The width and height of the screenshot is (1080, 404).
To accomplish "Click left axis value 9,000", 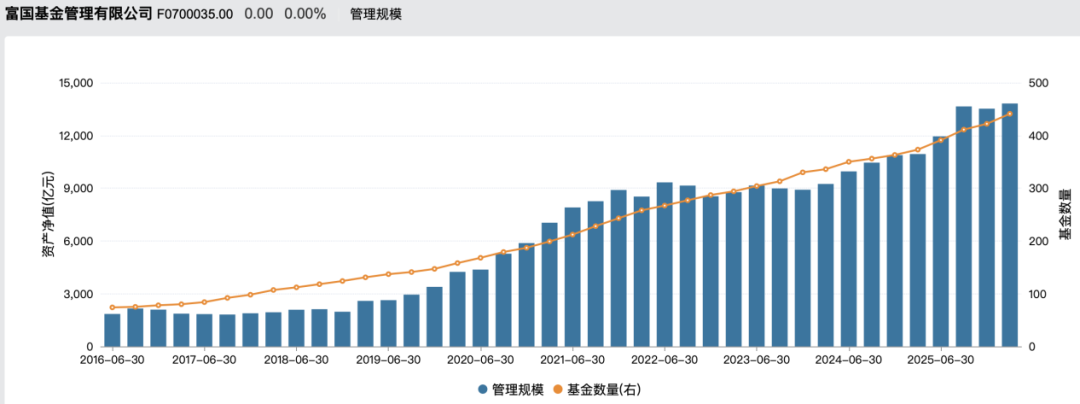I will pyautogui.click(x=80, y=189).
